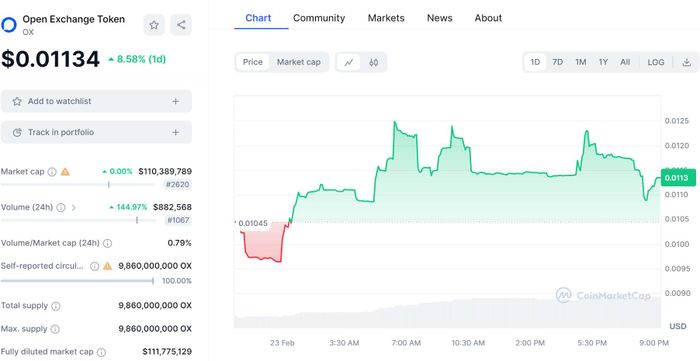Enable LOG scale on chart
This screenshot has height=361, width=700.
656,62
